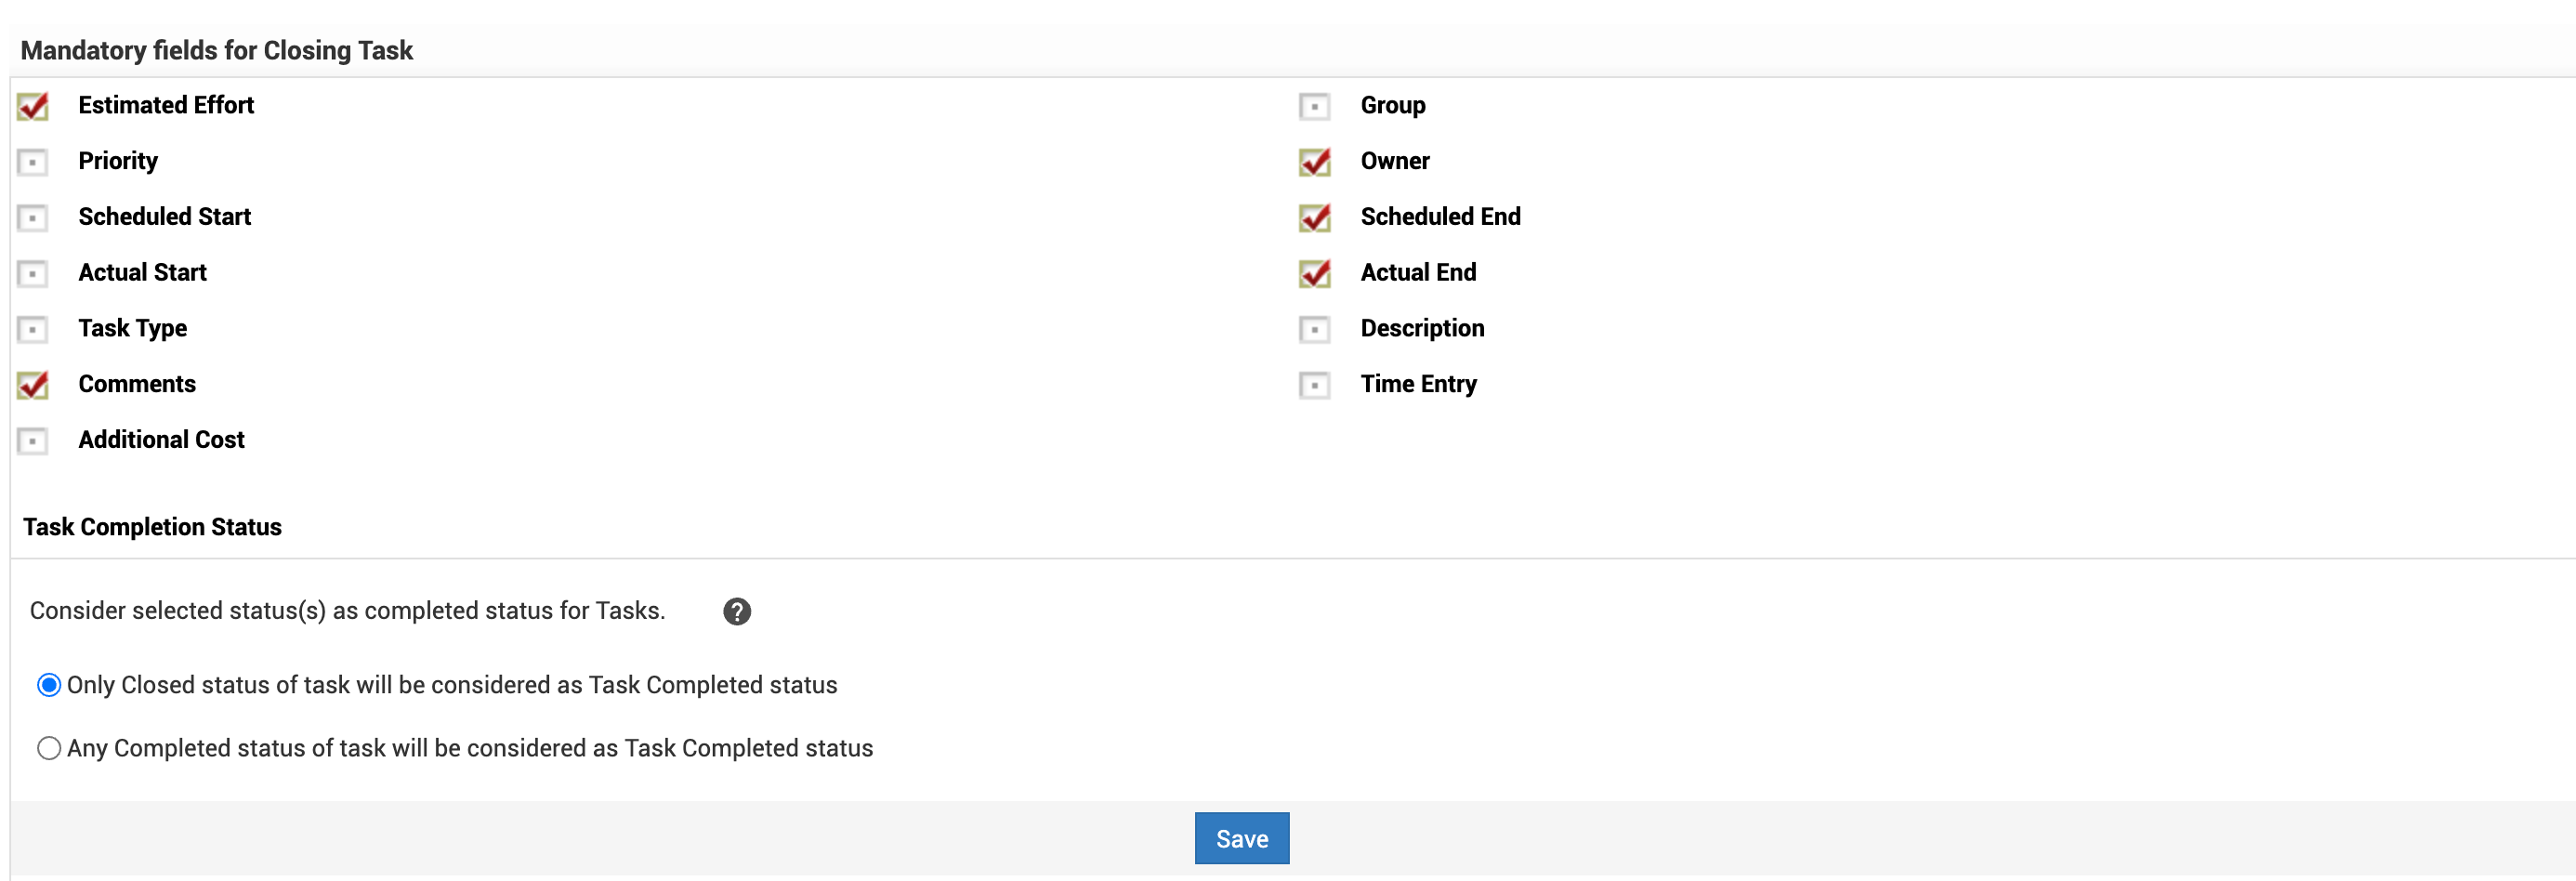Screen dimensions: 2576x881
Task: Uncheck the Owner checkbox
Action: 1314,162
